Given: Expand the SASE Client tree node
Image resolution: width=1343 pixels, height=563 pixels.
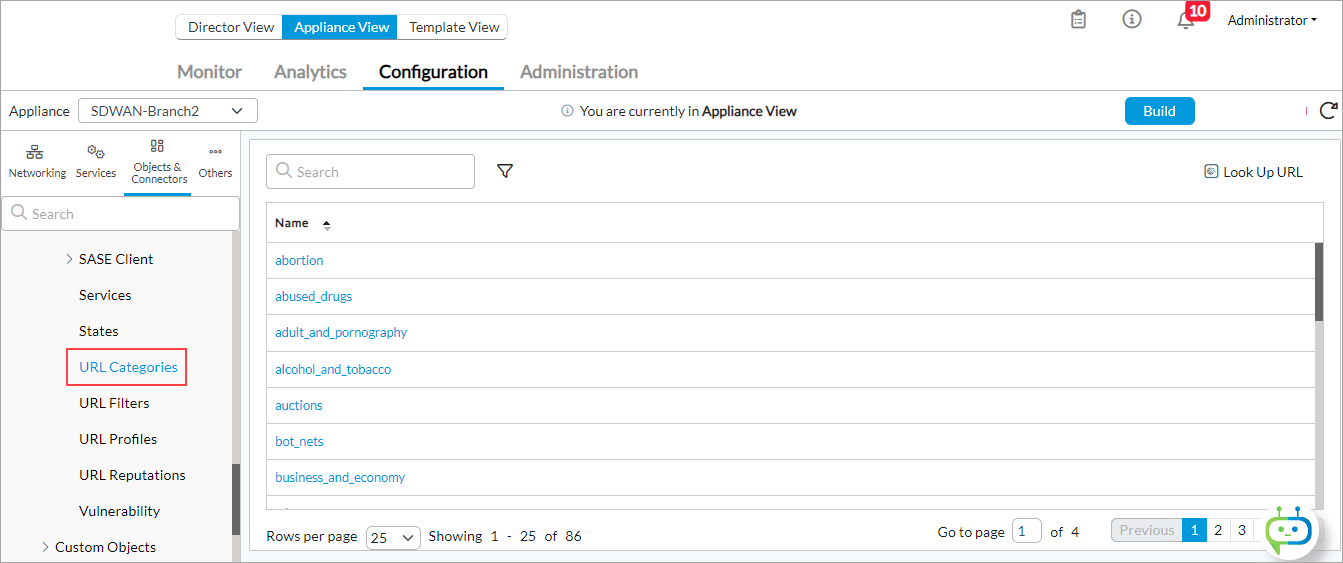Looking at the screenshot, I should coord(69,259).
